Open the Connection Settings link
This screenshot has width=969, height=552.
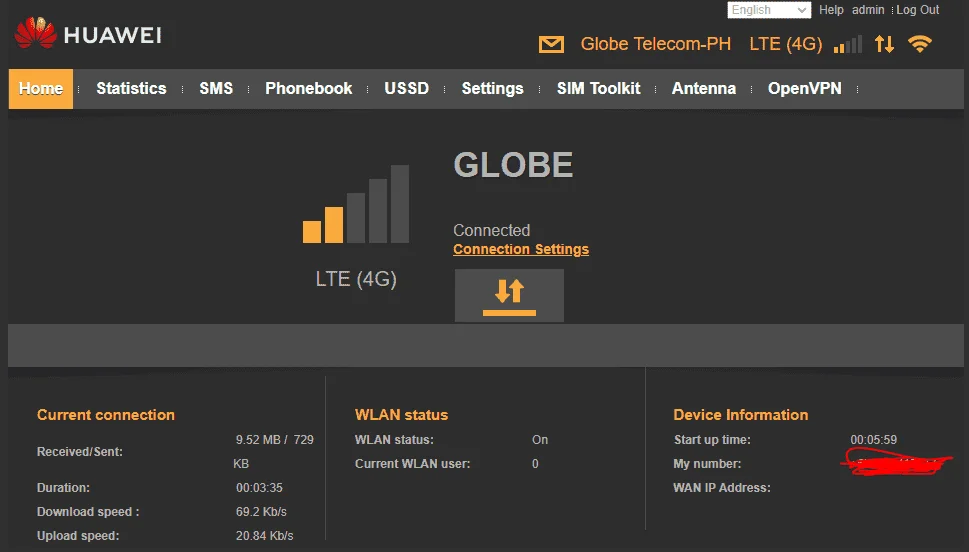coord(521,249)
